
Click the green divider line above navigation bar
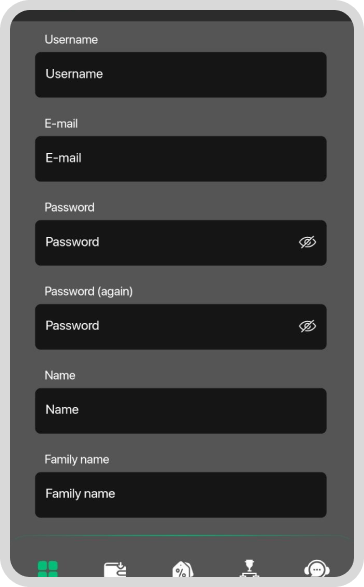coord(182,536)
